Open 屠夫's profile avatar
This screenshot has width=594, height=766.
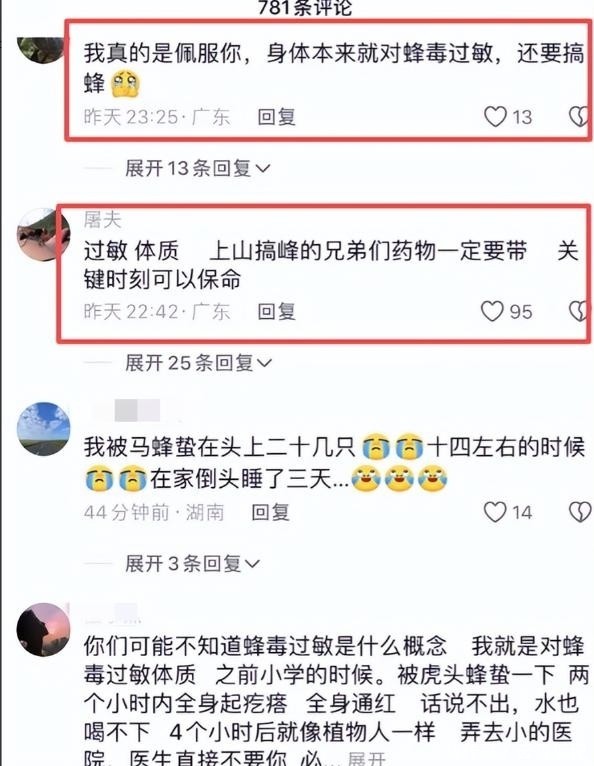pyautogui.click(x=43, y=234)
